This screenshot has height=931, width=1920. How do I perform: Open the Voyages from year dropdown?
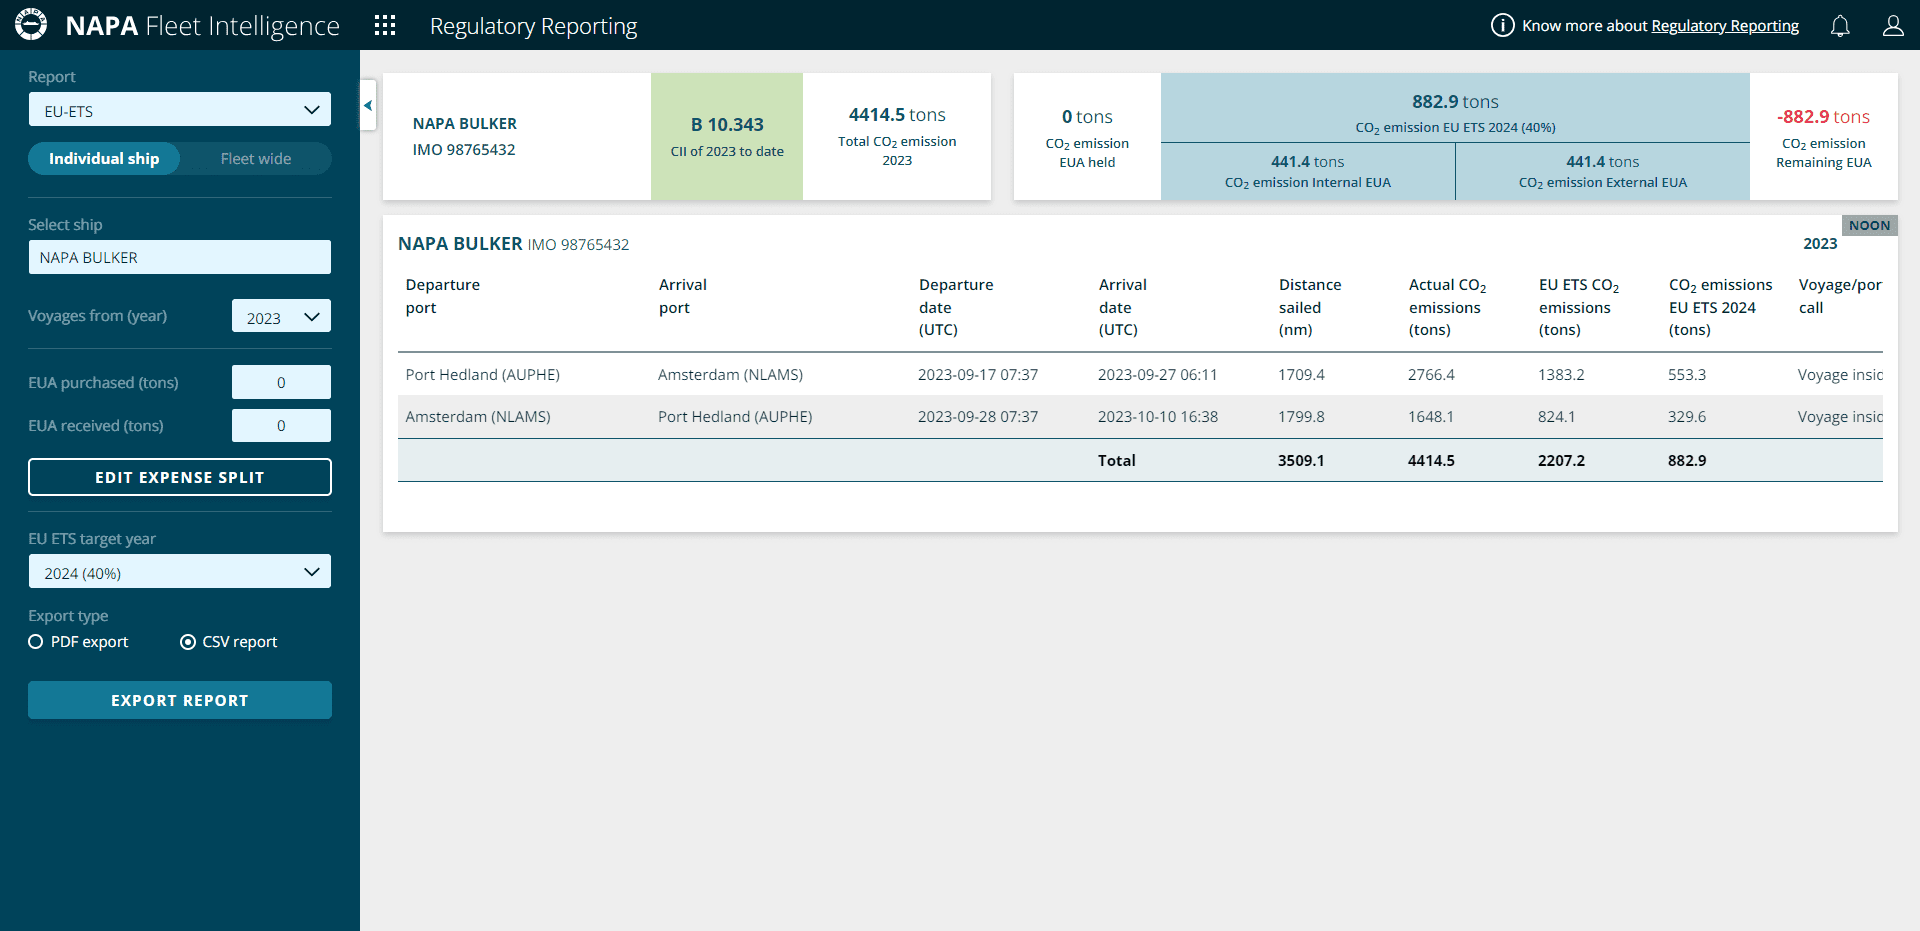(x=281, y=317)
